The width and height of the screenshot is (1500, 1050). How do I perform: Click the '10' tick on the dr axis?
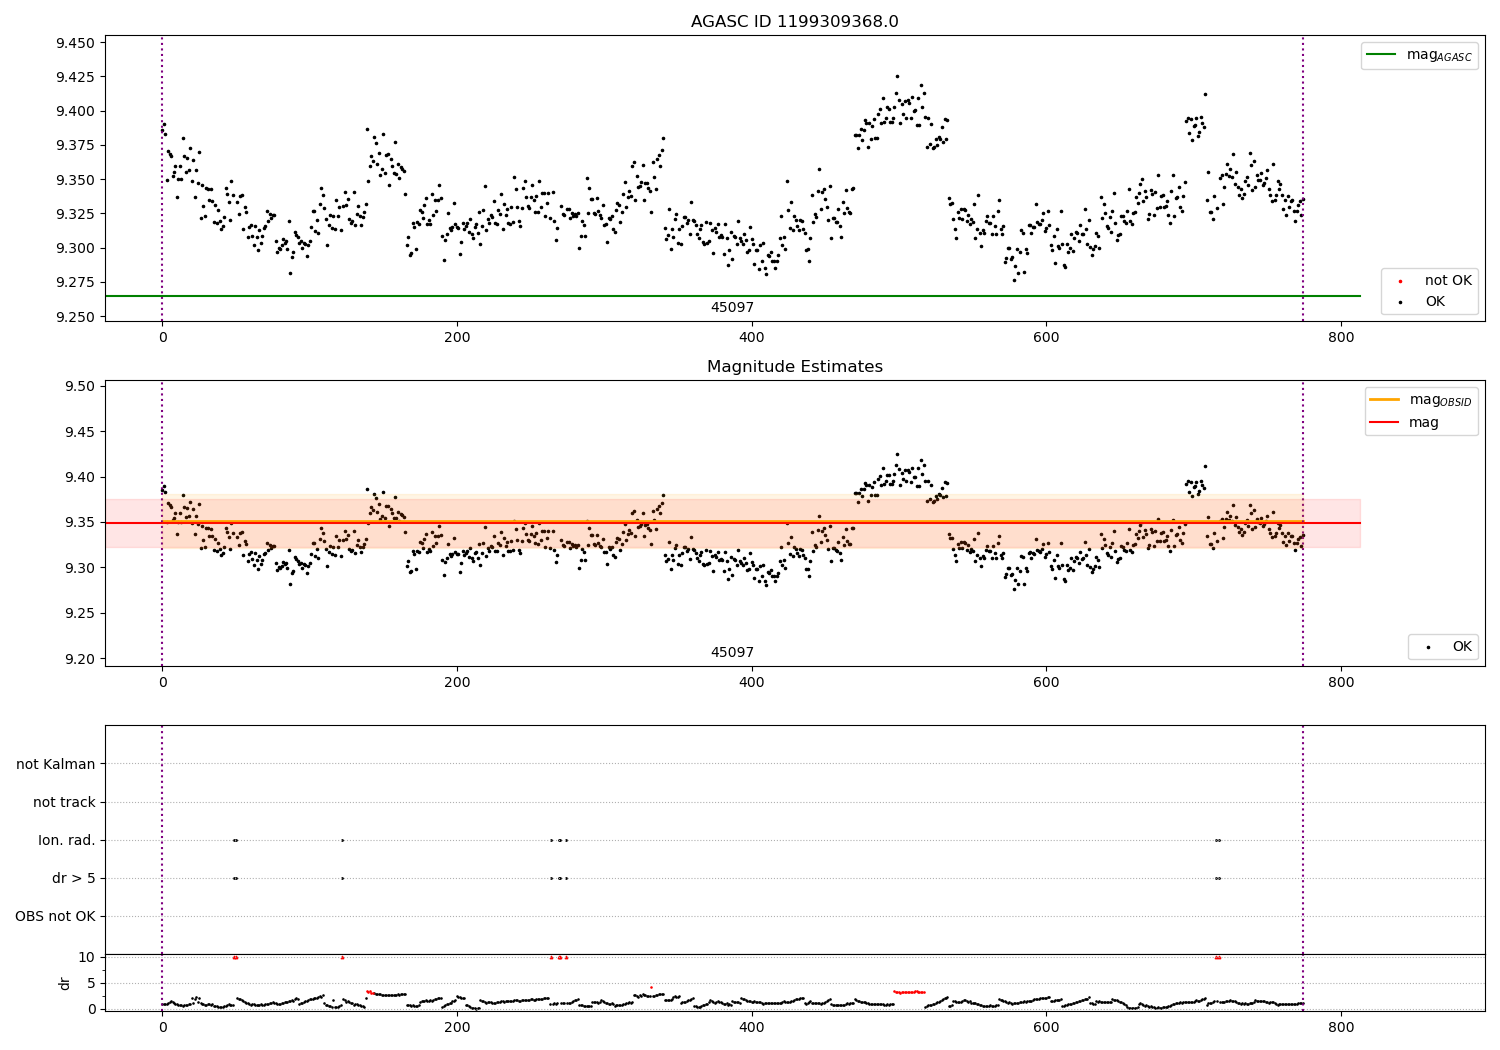87,957
